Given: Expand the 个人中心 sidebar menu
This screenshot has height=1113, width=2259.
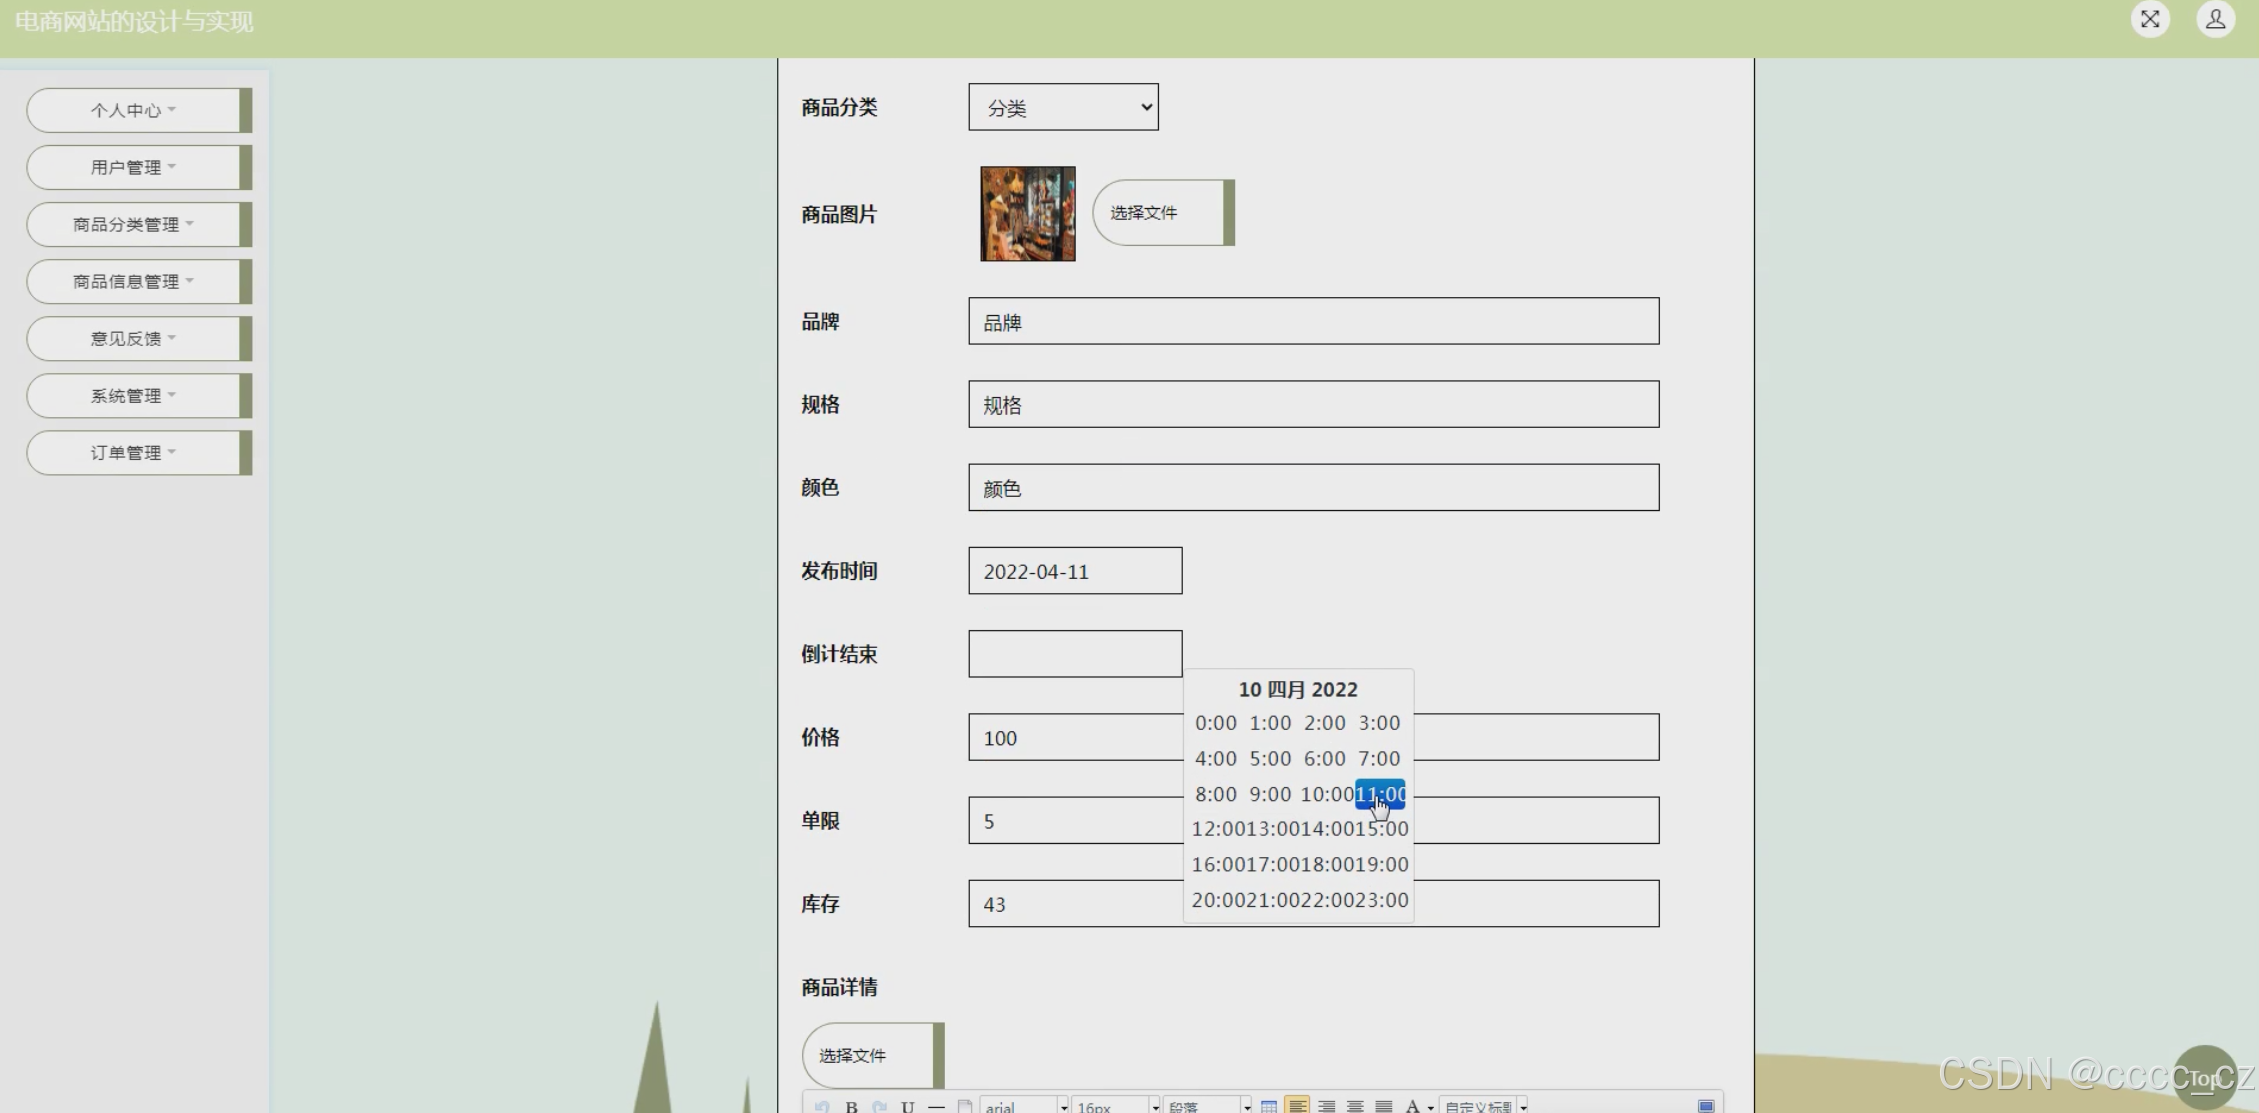Looking at the screenshot, I should click(134, 110).
